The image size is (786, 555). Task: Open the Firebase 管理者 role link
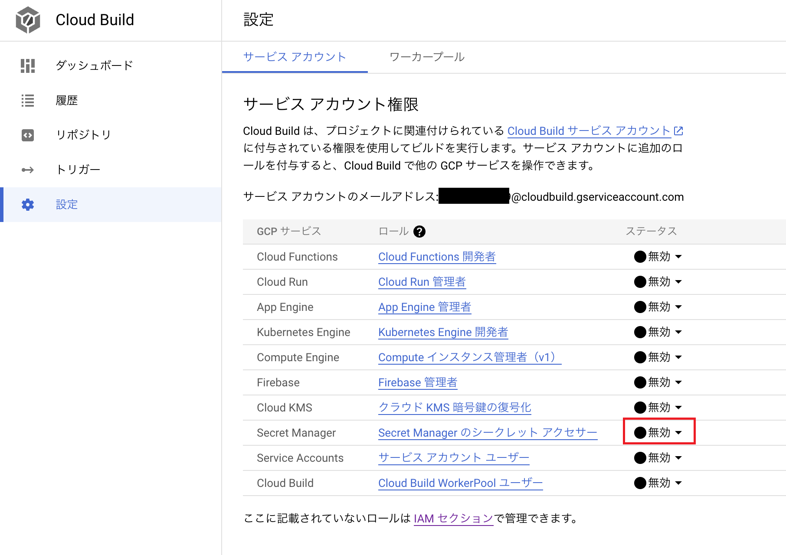(x=418, y=382)
